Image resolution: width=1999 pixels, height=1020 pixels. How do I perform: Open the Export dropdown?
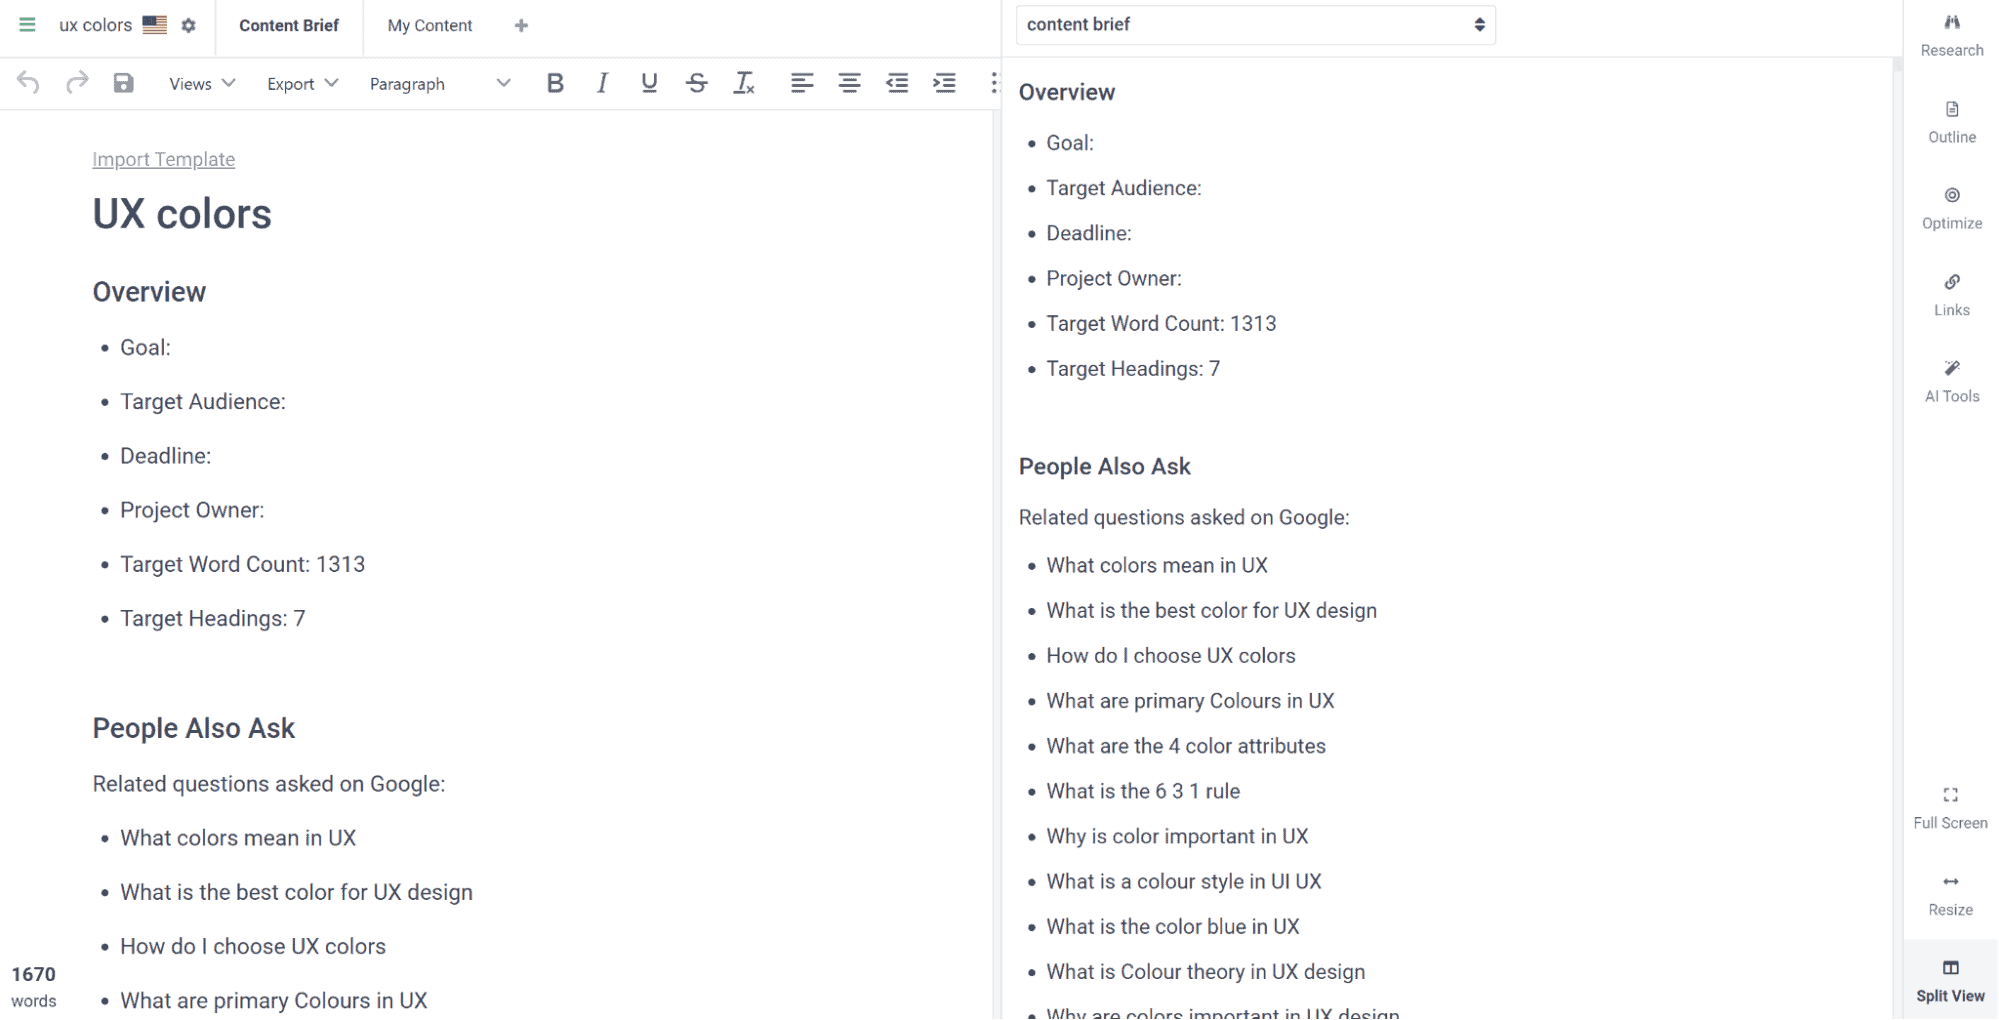point(300,83)
